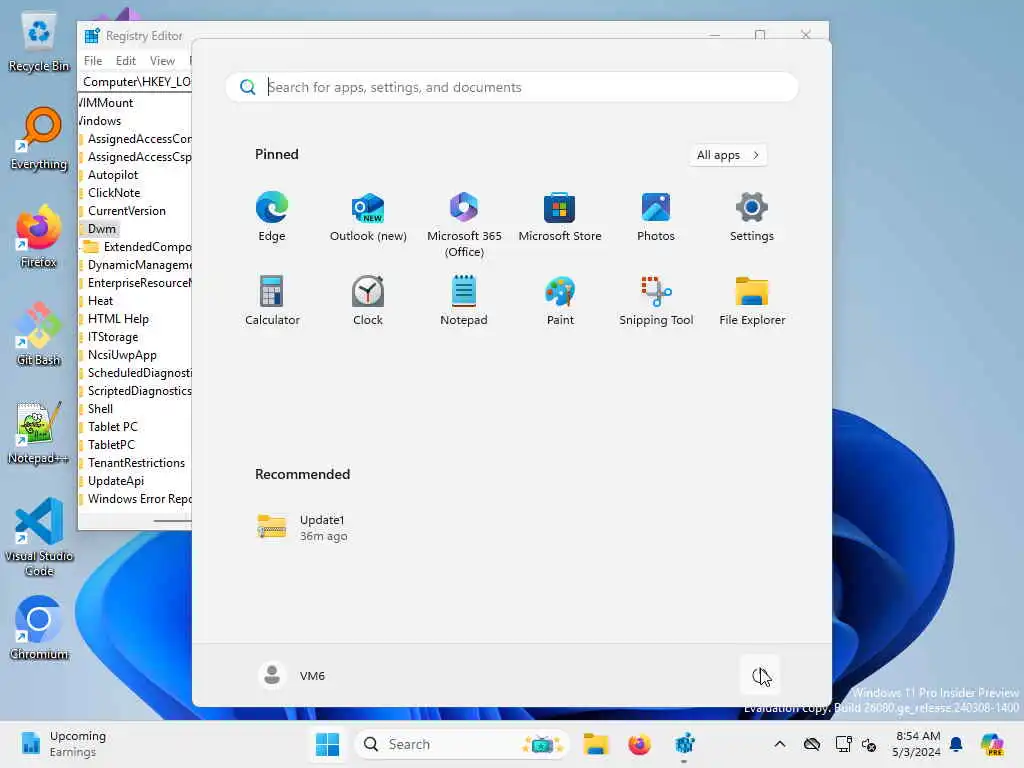Click the Registry Editor address bar
Screen dimensions: 1024x768
[136, 82]
